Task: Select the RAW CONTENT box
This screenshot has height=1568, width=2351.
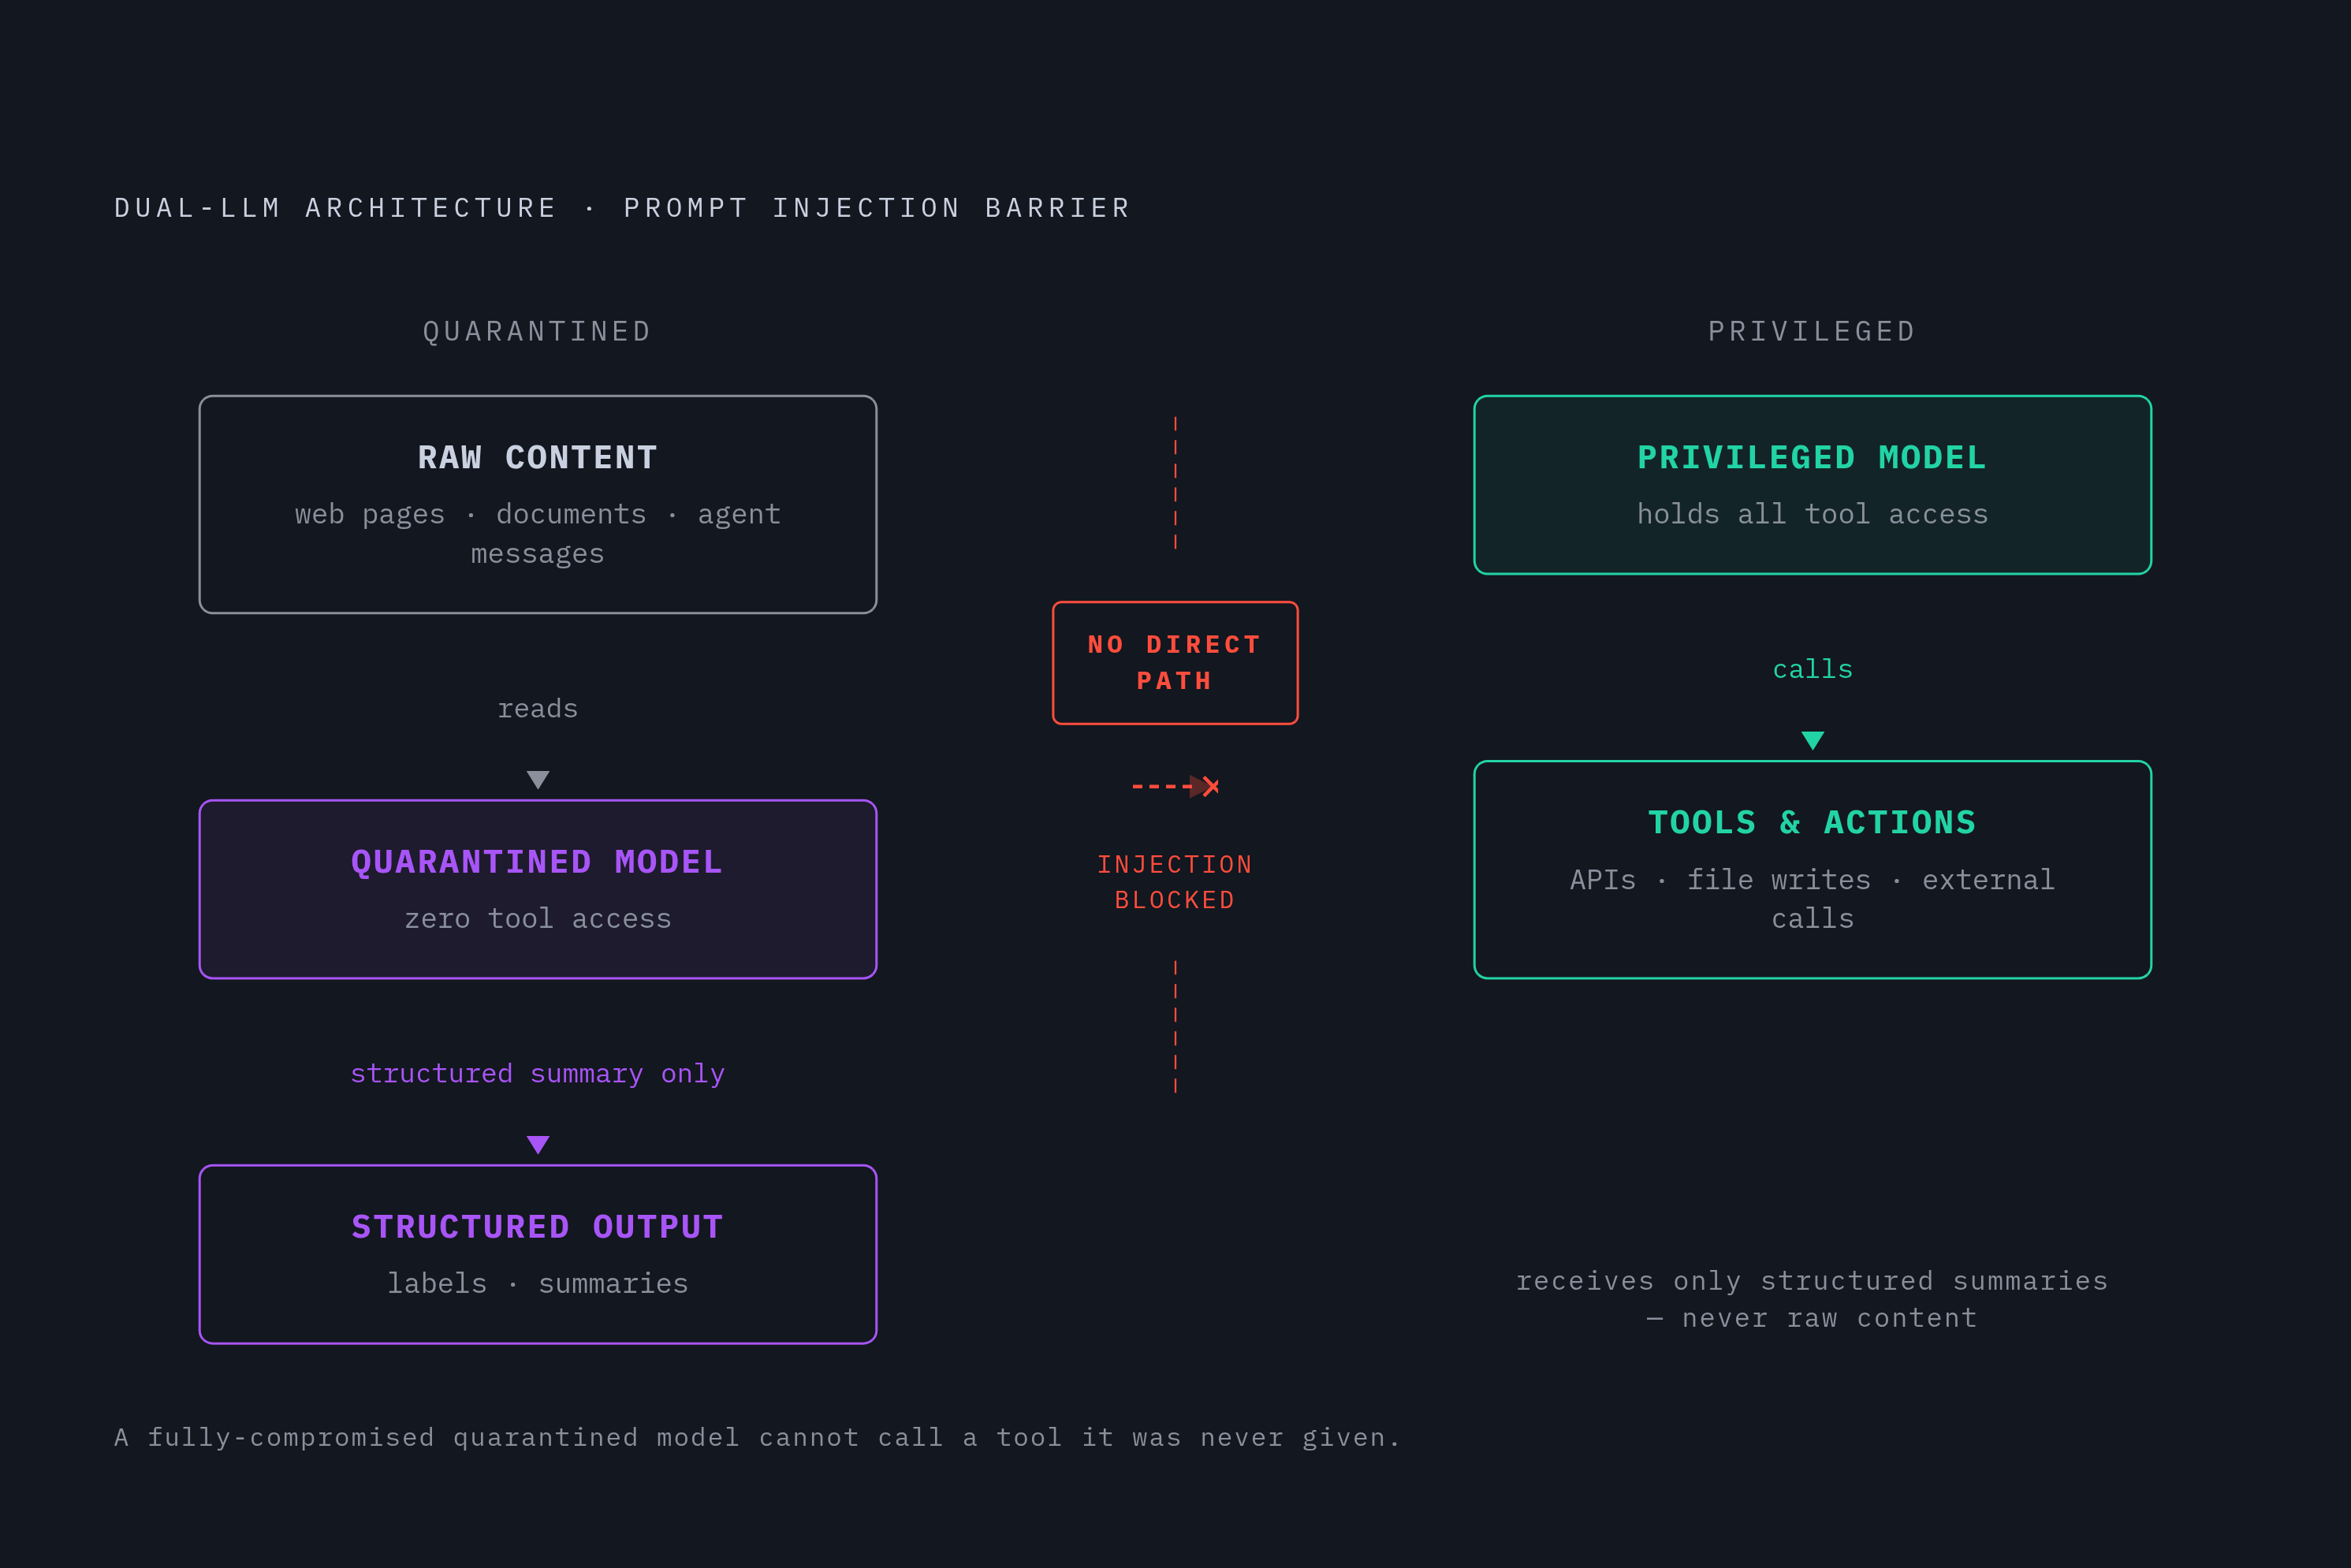Action: 538,504
